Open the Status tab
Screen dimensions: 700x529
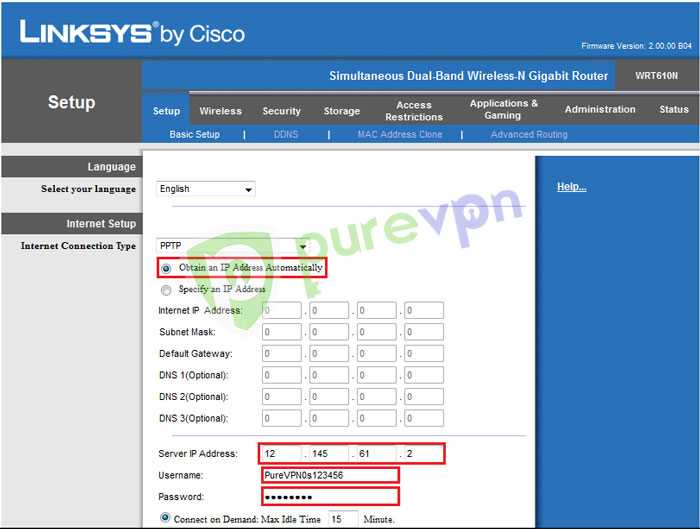674,109
